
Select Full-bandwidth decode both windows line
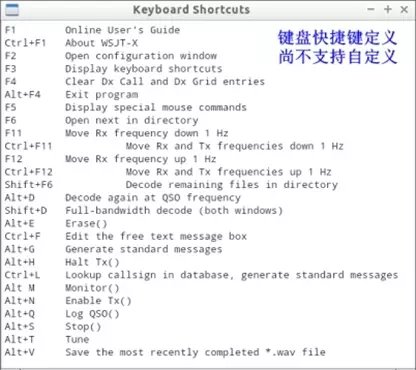coord(144,211)
